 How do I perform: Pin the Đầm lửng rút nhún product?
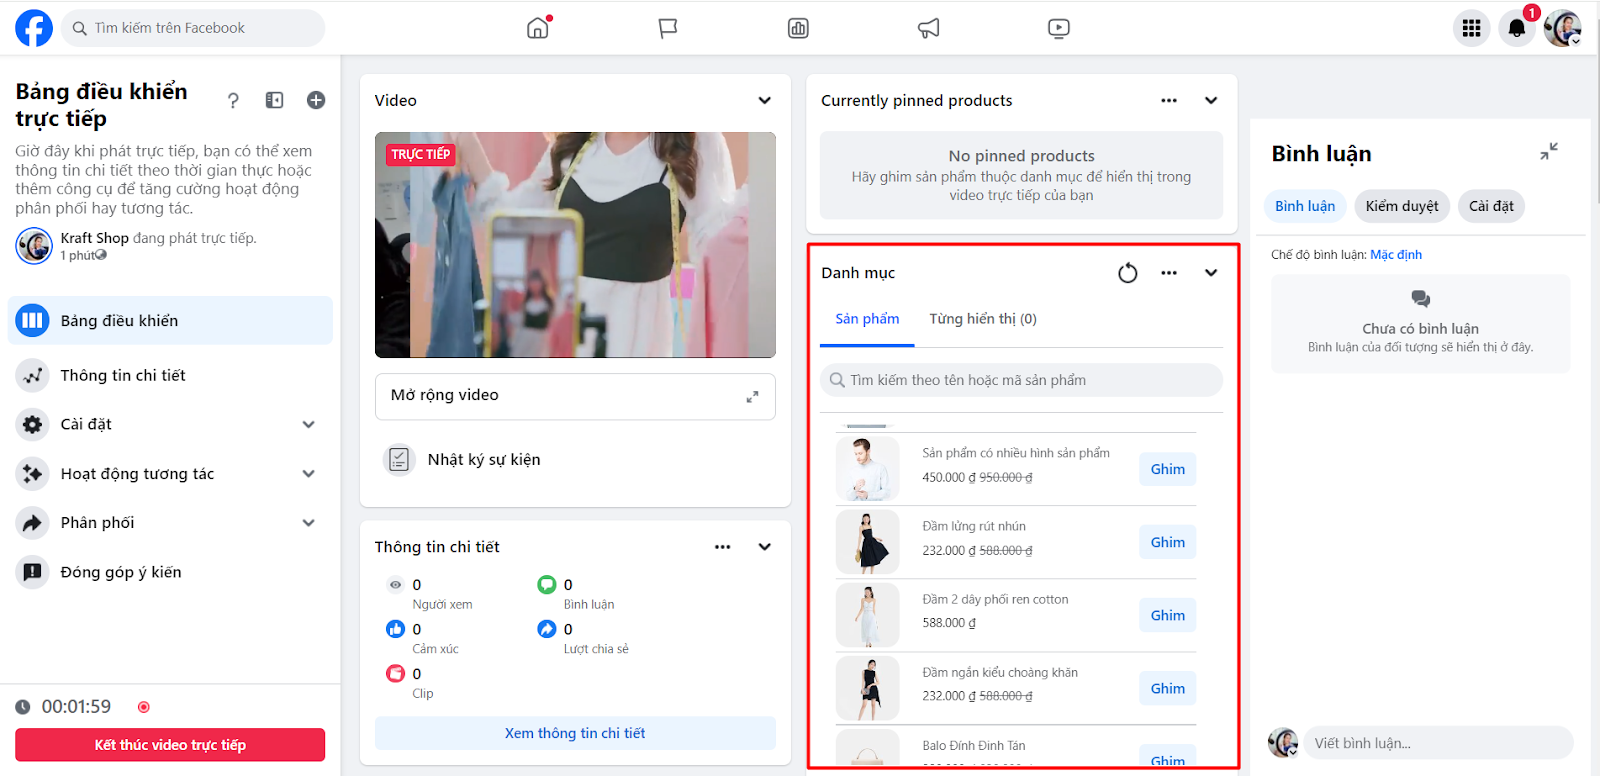[x=1167, y=542]
